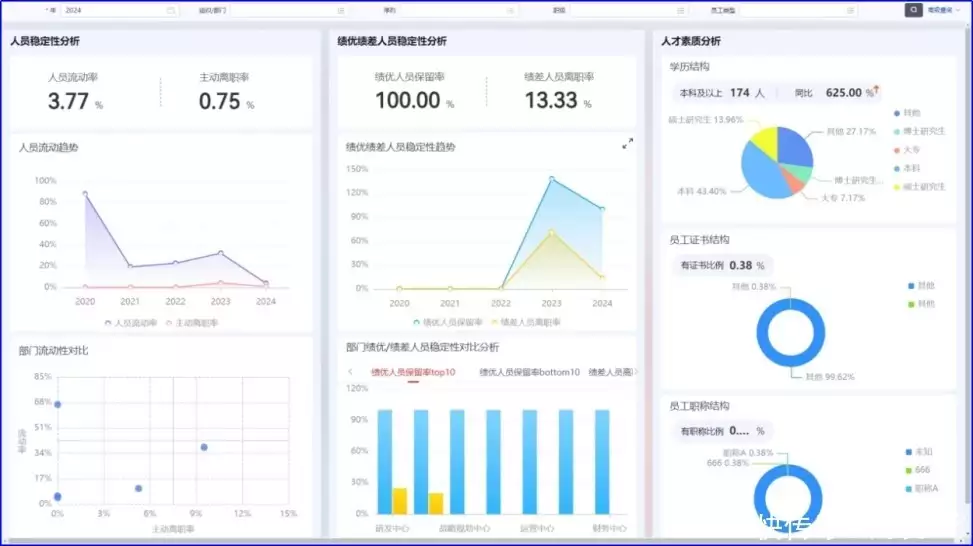973x546 pixels.
Task: Click the dark search button in the filter bar
Action: point(913,10)
